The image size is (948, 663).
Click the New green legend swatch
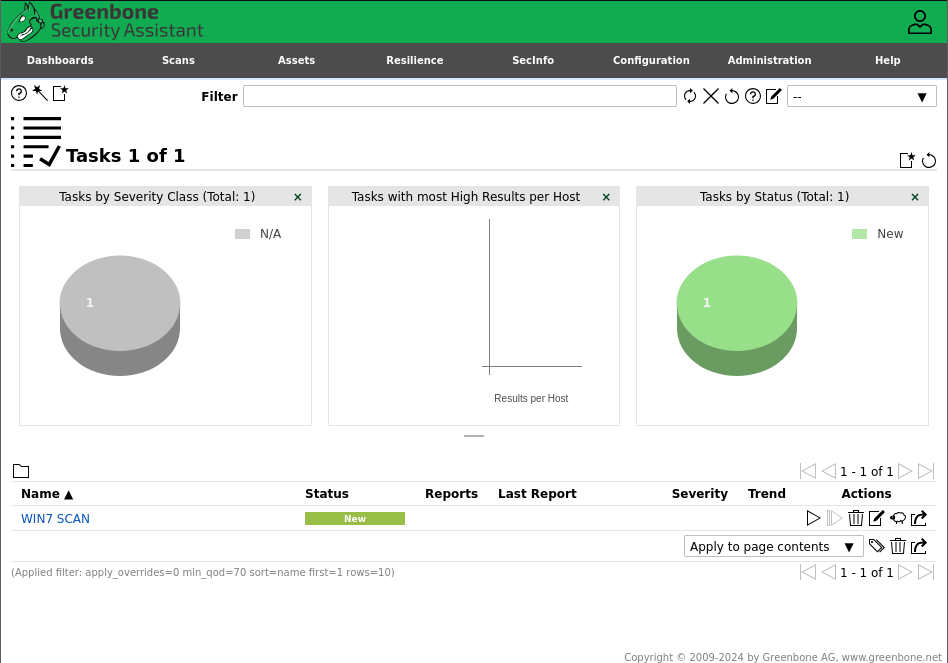point(859,234)
